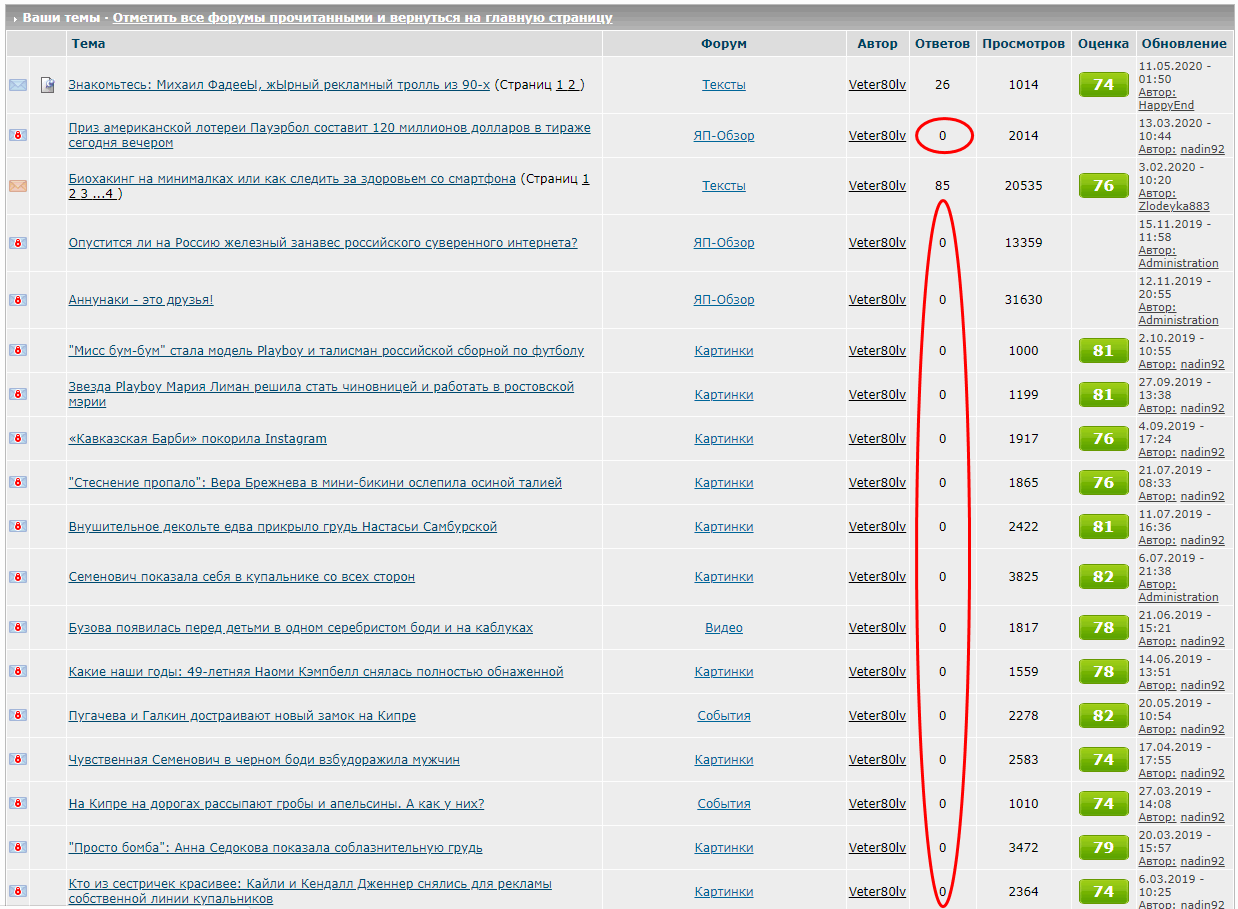Click rating badge 74 for Михаил Фадеев topic
This screenshot has width=1238, height=909.
1103,85
